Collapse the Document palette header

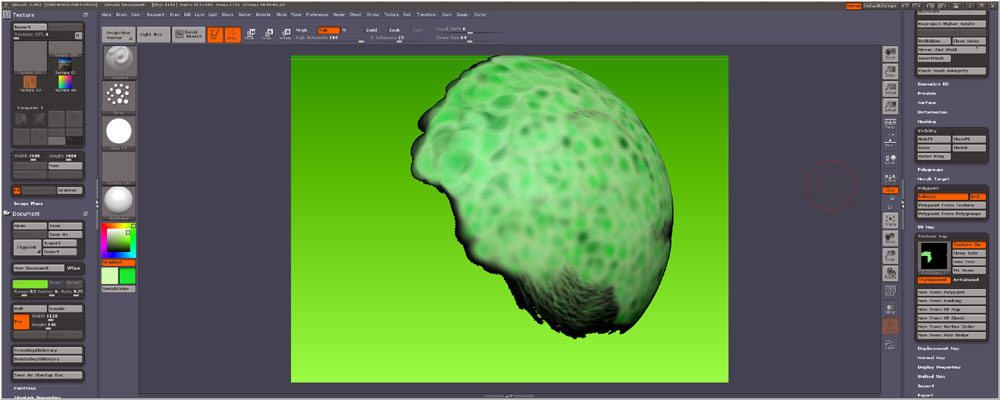coord(26,213)
